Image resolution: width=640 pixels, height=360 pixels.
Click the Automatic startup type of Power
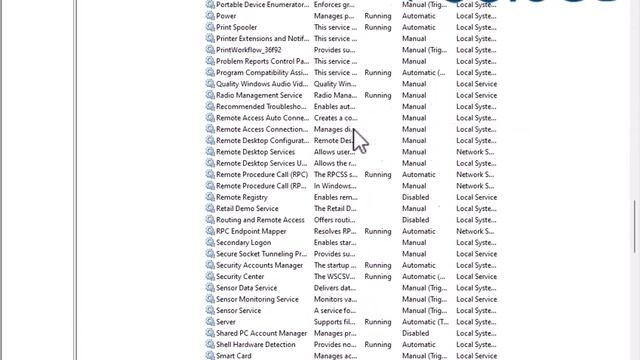click(419, 16)
